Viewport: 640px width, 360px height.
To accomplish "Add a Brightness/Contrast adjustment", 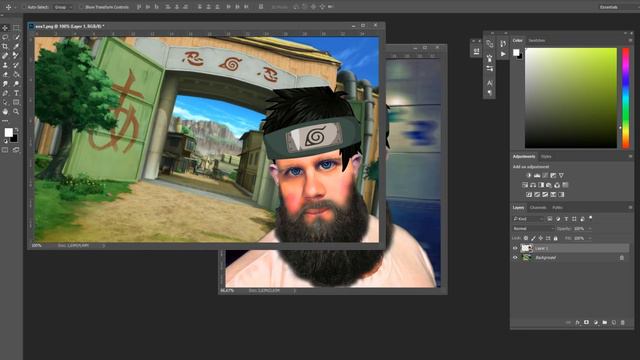I will click(529, 175).
